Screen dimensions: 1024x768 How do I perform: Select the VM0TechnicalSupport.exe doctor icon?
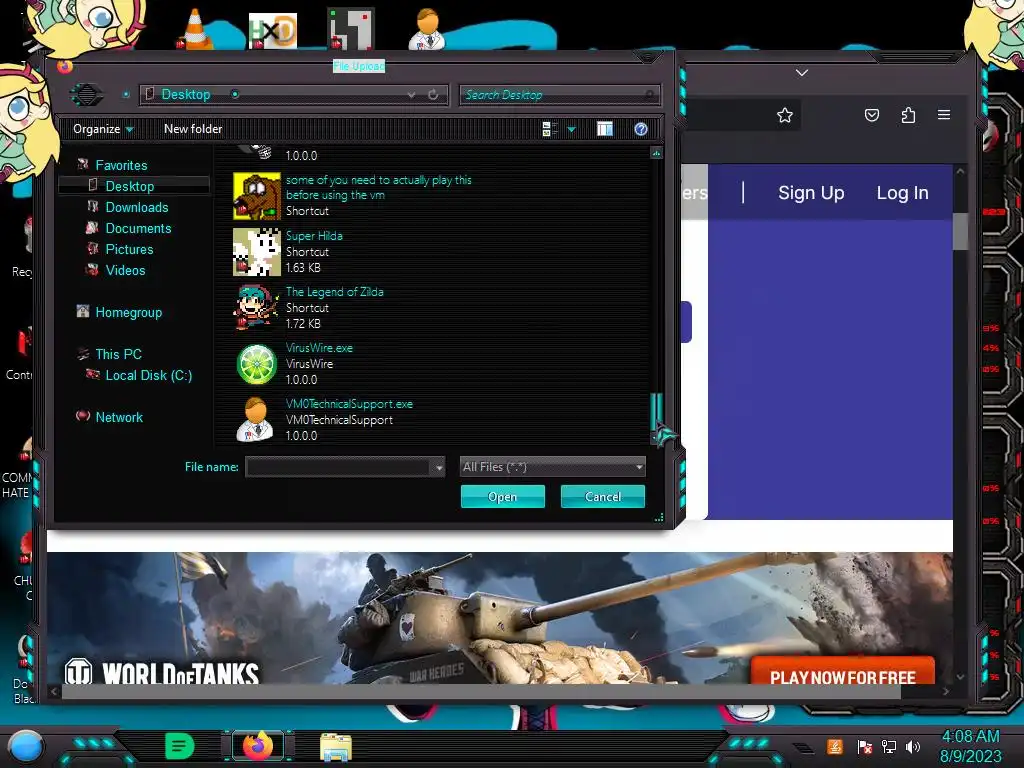(257, 419)
